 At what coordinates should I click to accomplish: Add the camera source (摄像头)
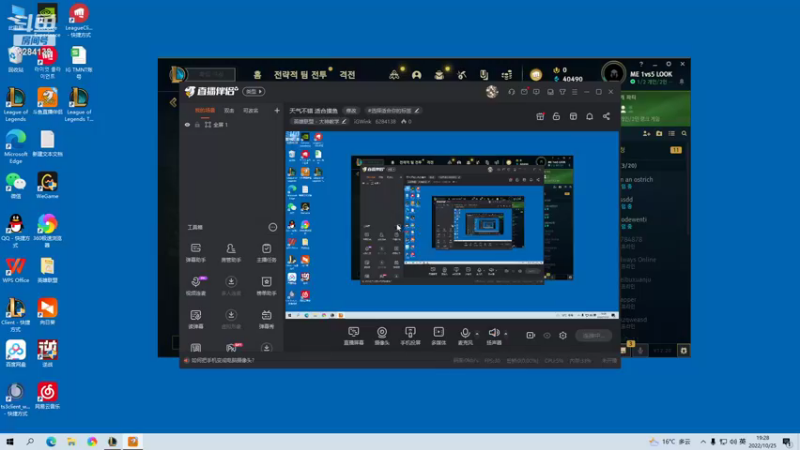point(382,336)
